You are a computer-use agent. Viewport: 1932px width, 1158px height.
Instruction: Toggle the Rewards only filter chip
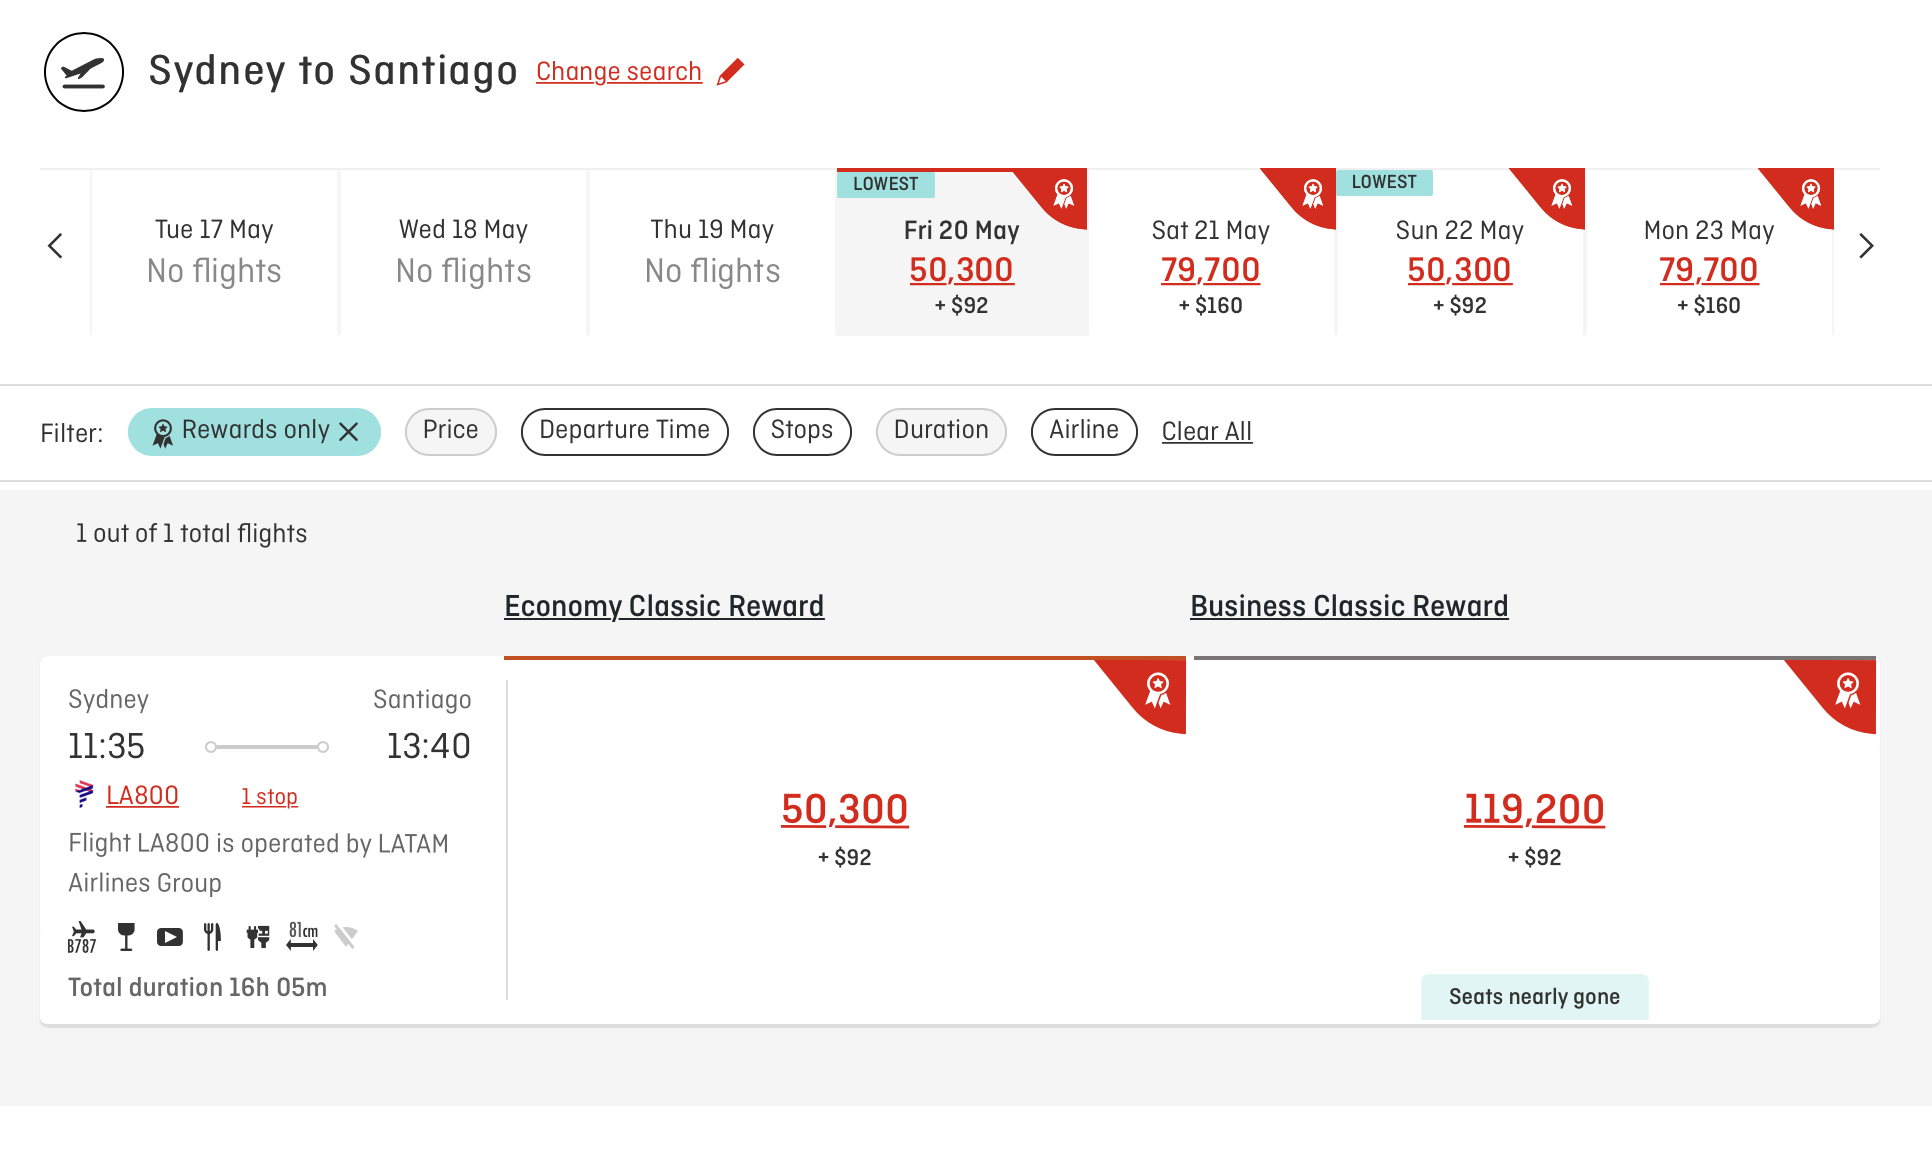click(254, 432)
